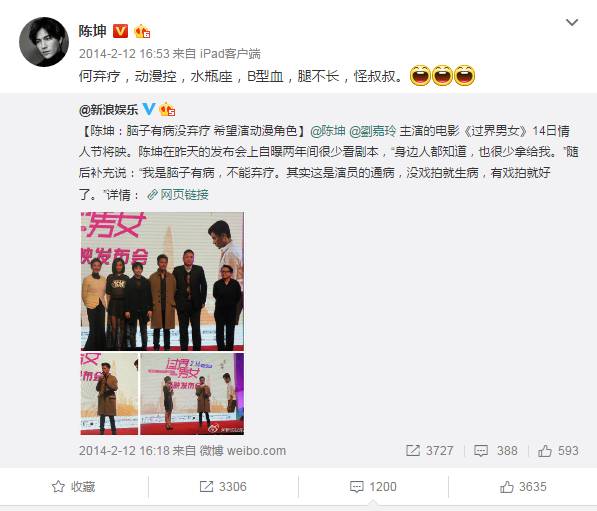Like the original post with 593 likes

558,450
